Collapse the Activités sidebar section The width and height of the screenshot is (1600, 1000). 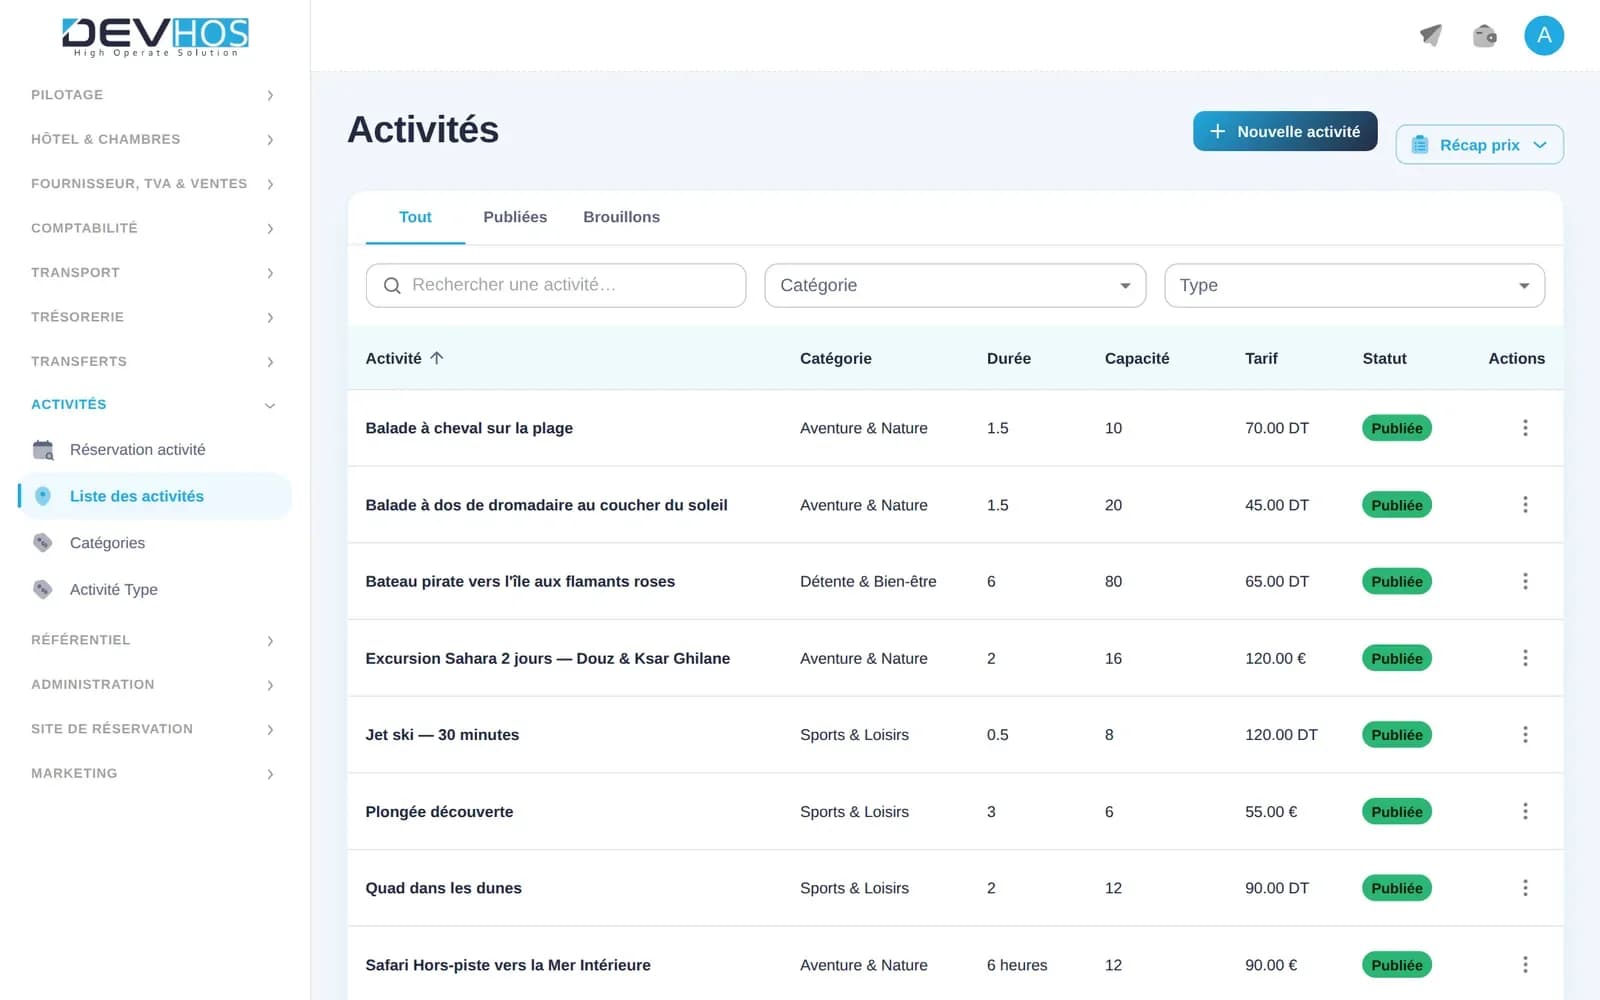(152, 405)
